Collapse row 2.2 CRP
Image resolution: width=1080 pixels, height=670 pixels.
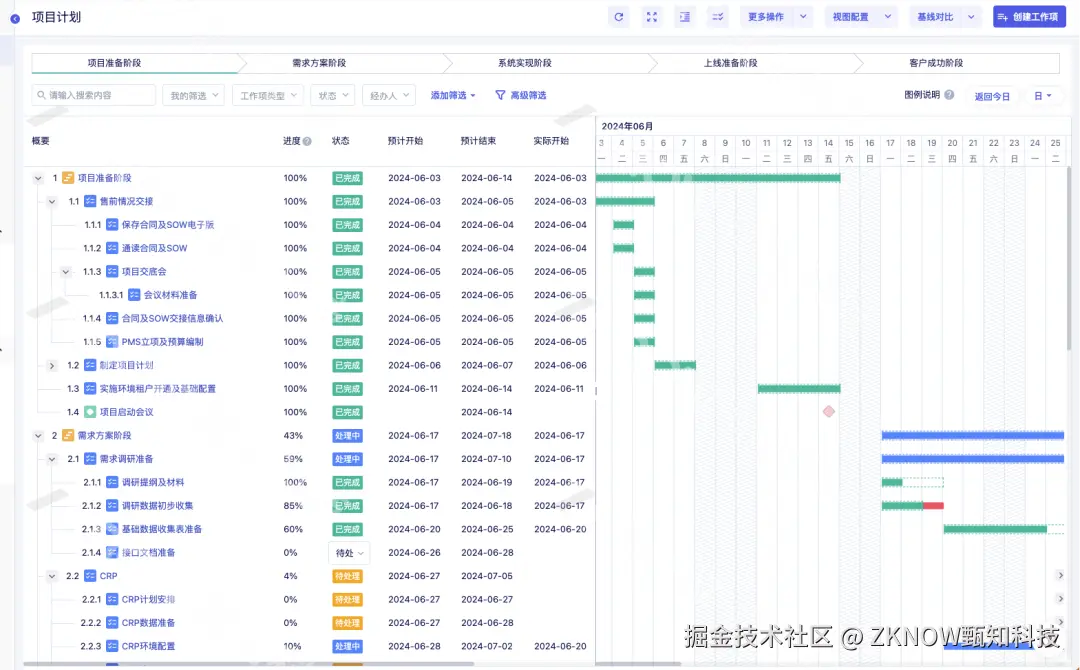point(52,576)
